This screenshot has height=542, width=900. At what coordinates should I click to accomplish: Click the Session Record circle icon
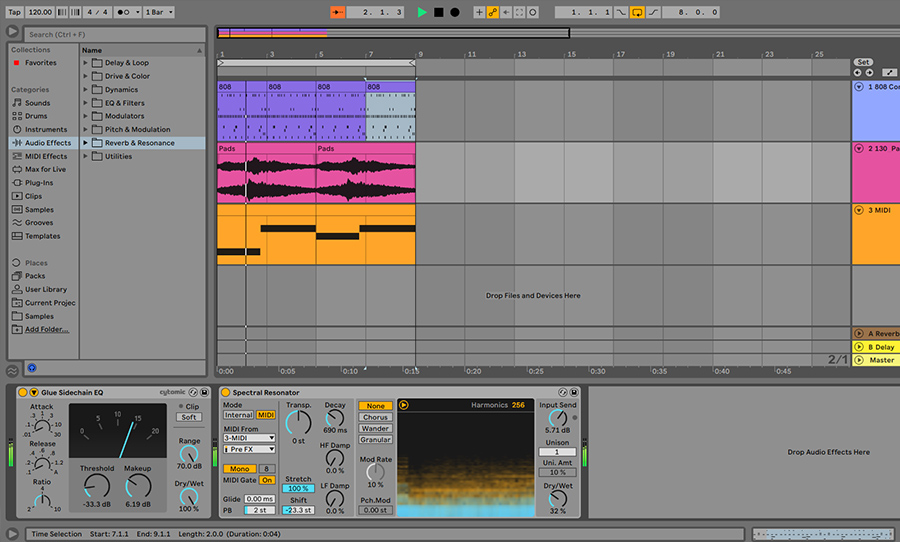[533, 12]
